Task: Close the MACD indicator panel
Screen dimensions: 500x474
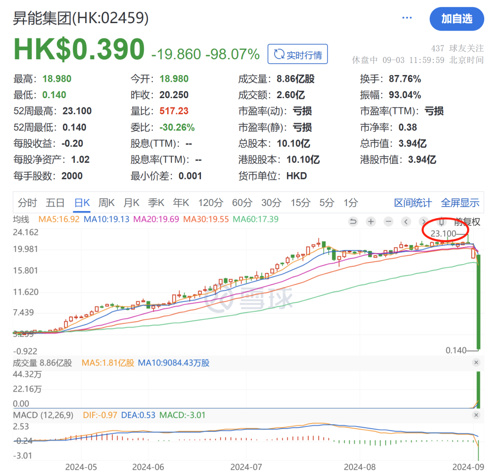Action: click(476, 415)
